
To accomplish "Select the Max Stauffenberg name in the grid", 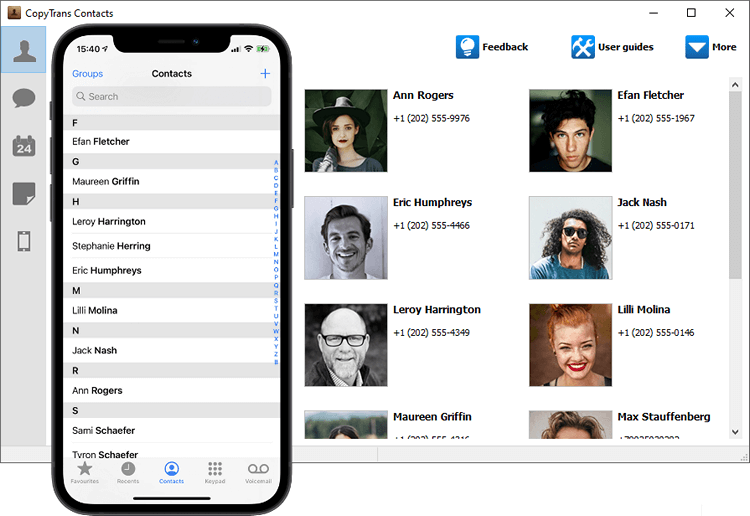I will (663, 417).
